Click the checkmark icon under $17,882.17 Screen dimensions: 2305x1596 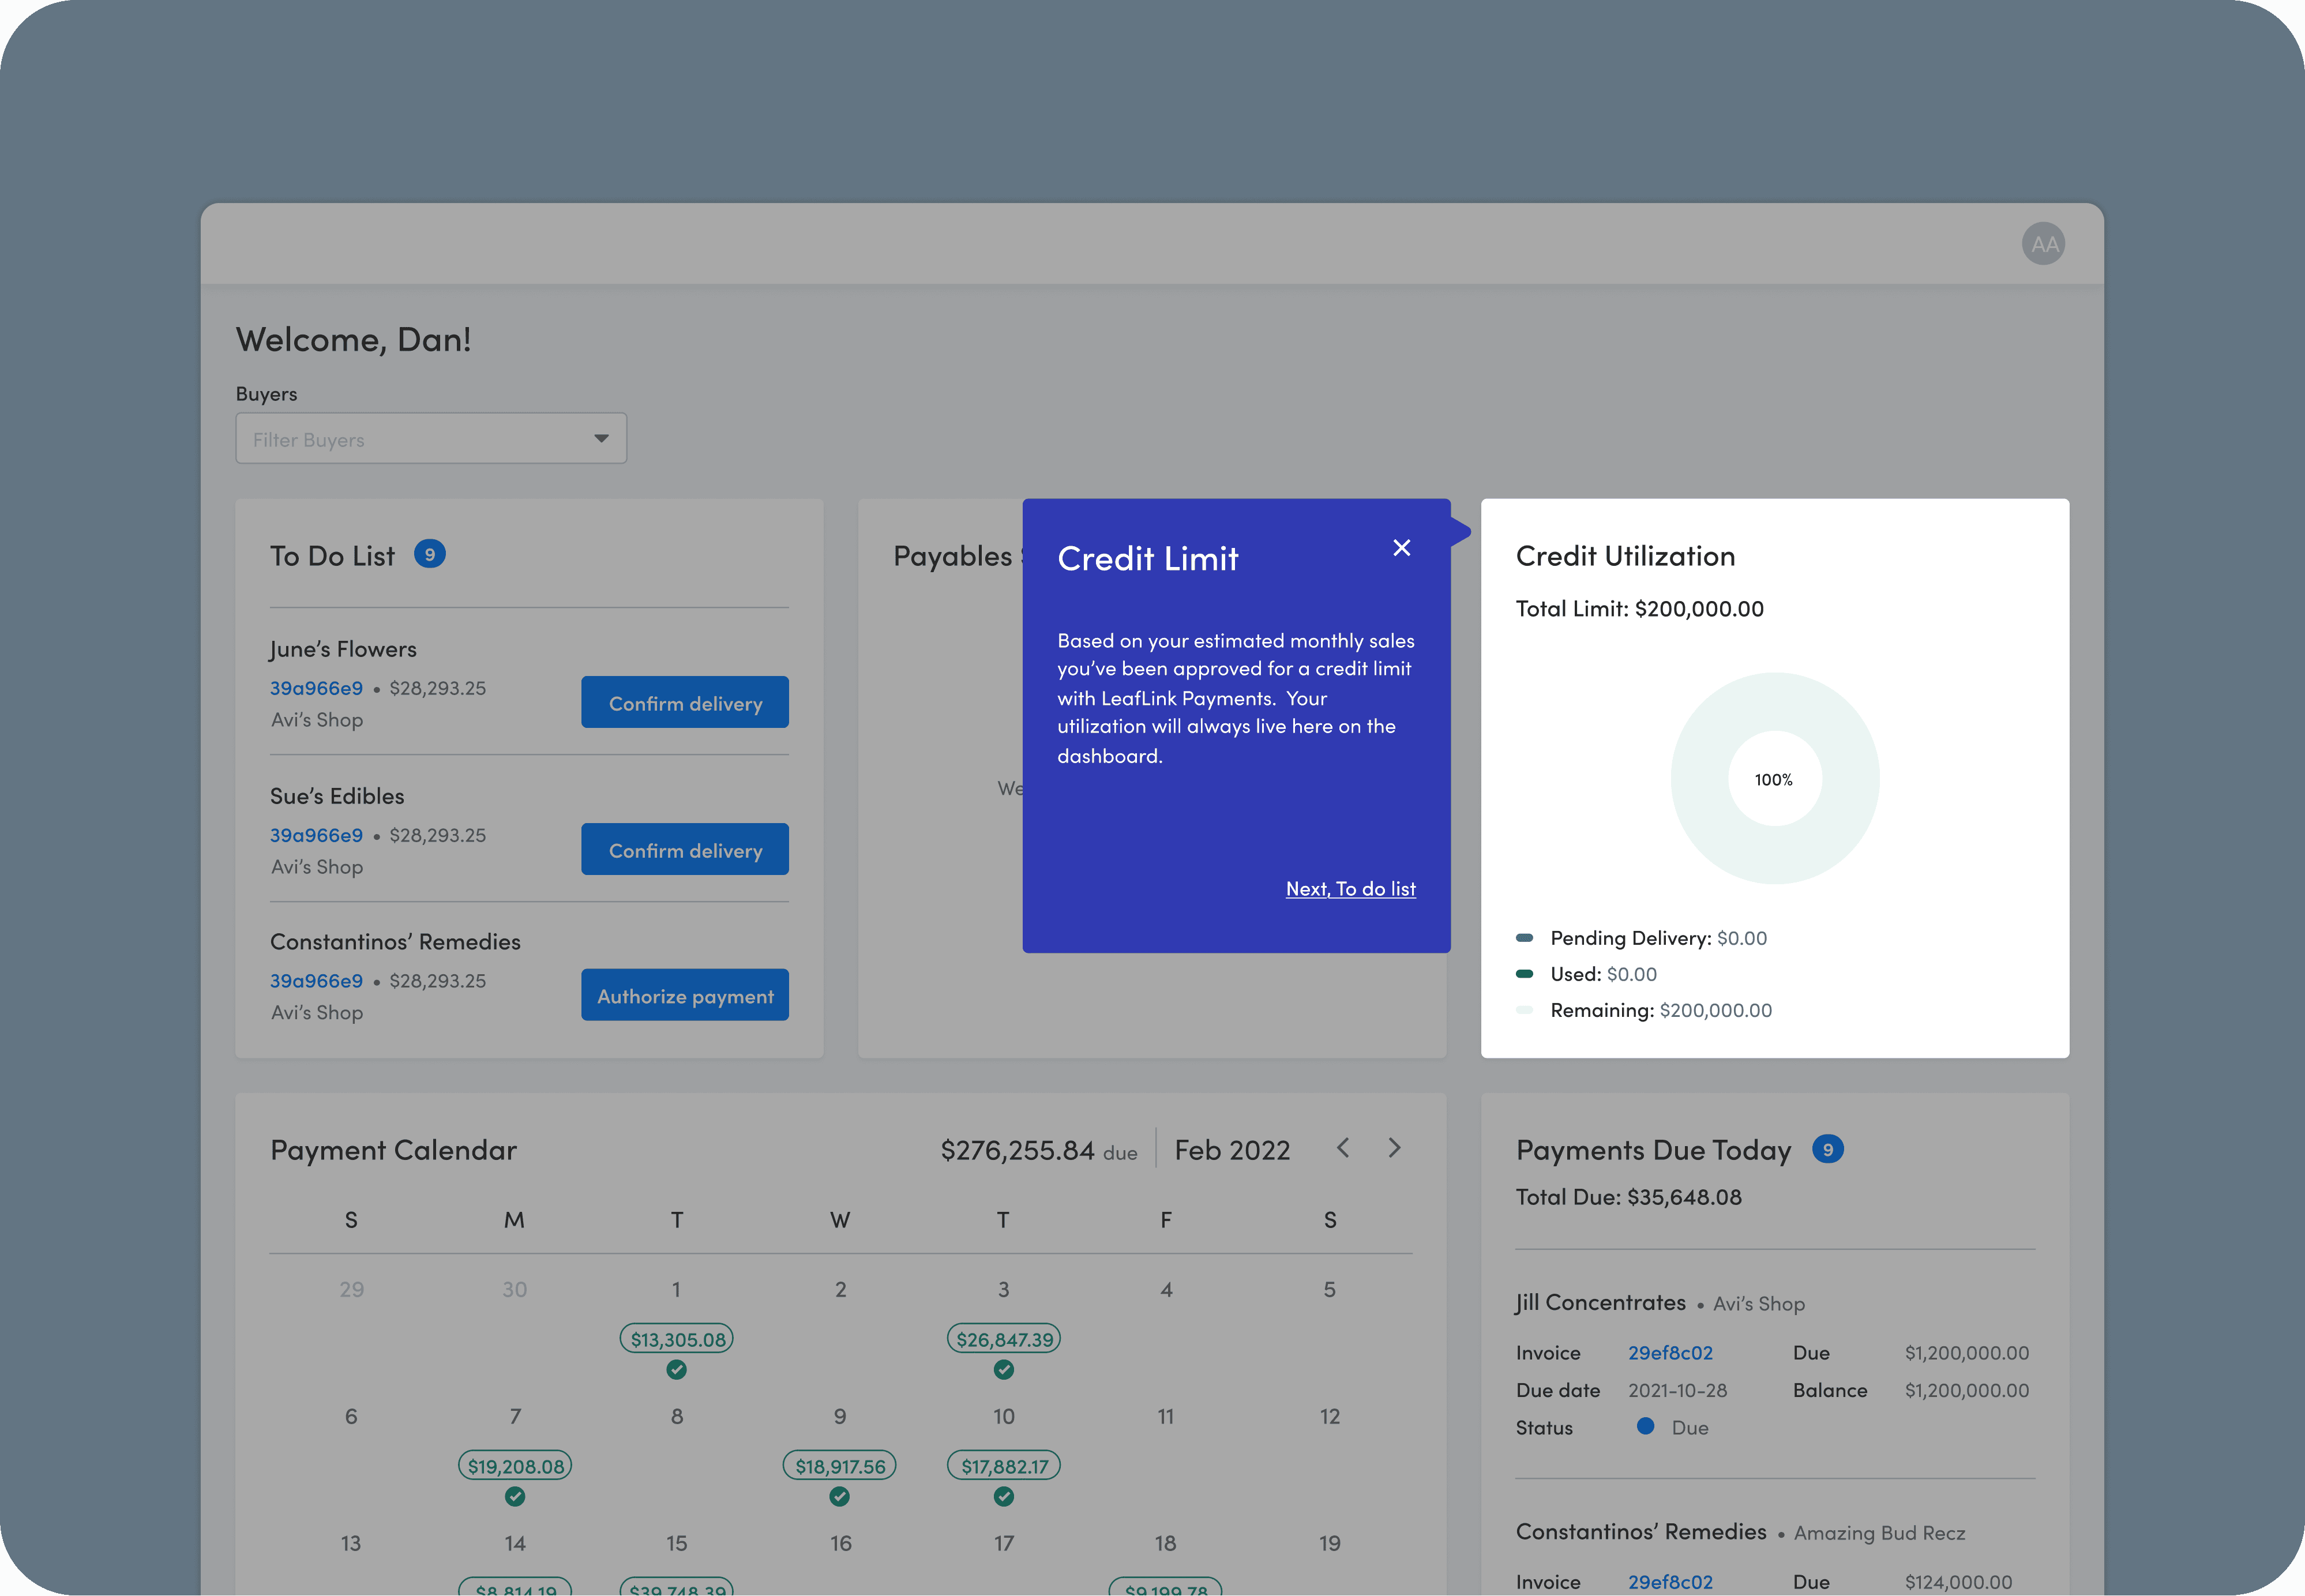[x=1004, y=1497]
